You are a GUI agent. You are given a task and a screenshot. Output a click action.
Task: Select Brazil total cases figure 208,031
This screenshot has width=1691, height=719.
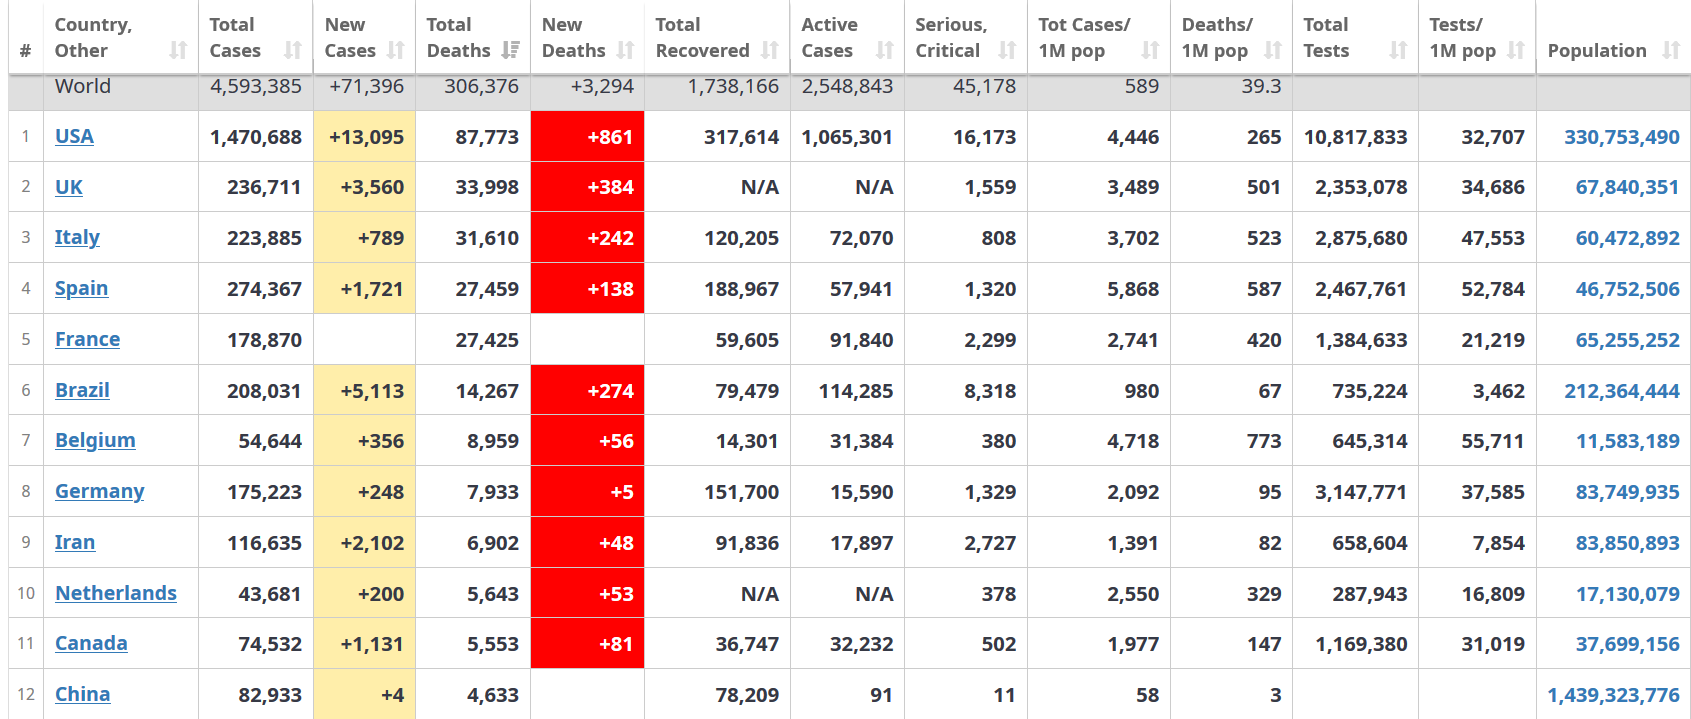click(264, 391)
